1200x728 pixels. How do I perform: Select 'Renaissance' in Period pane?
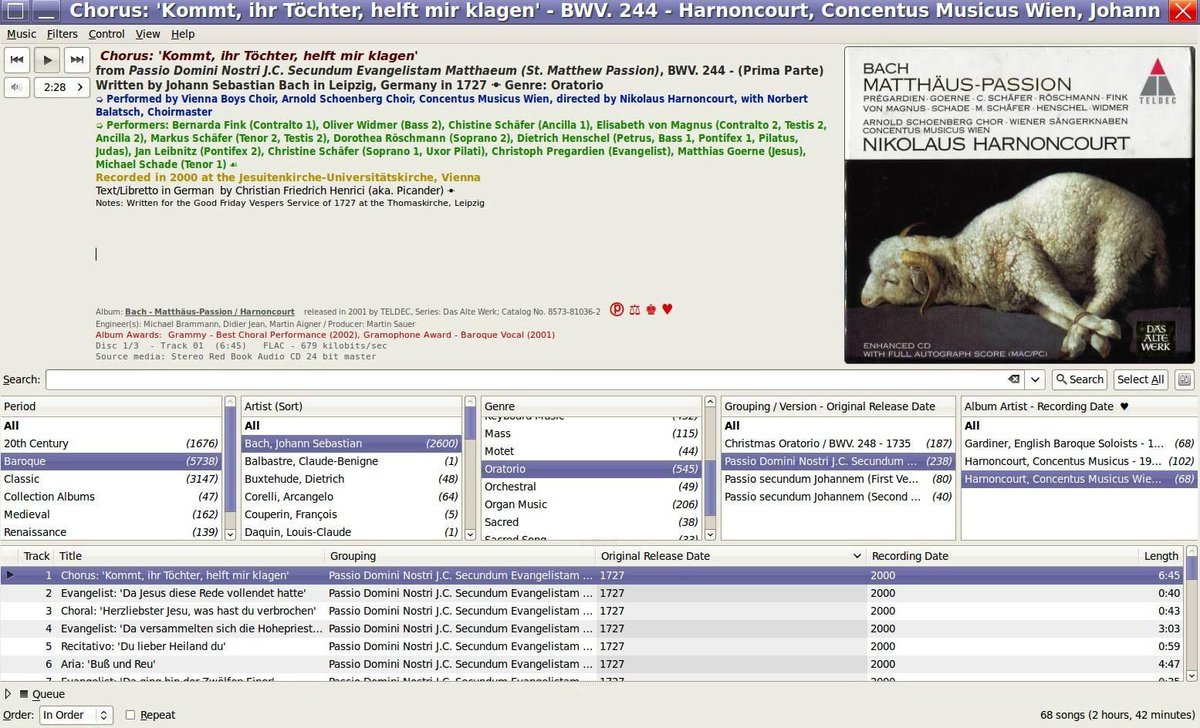(x=111, y=533)
